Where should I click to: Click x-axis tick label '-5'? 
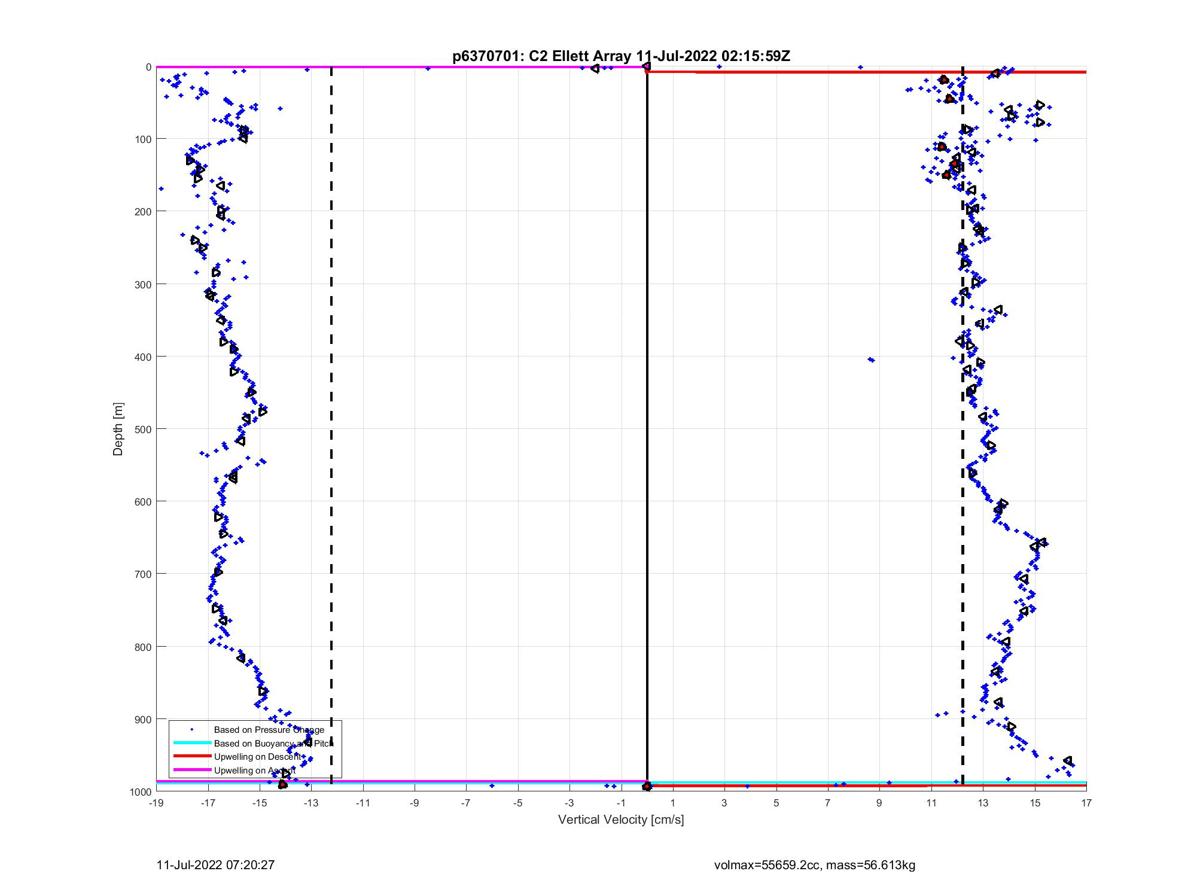click(518, 803)
